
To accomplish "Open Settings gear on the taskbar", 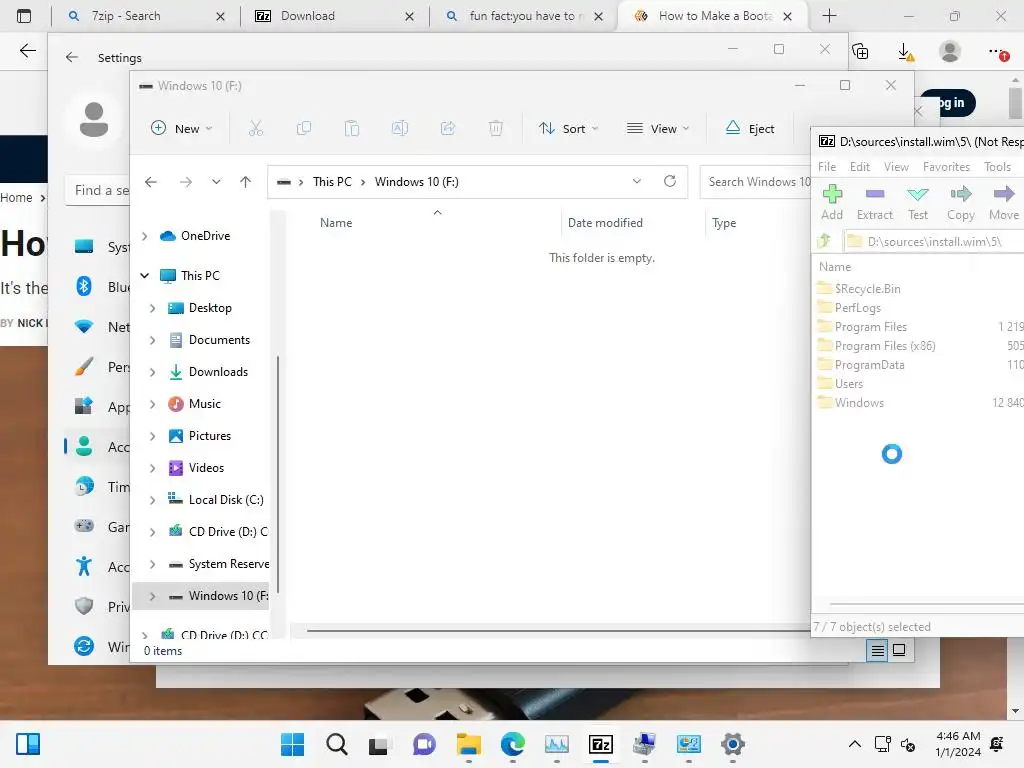I will click(x=733, y=744).
